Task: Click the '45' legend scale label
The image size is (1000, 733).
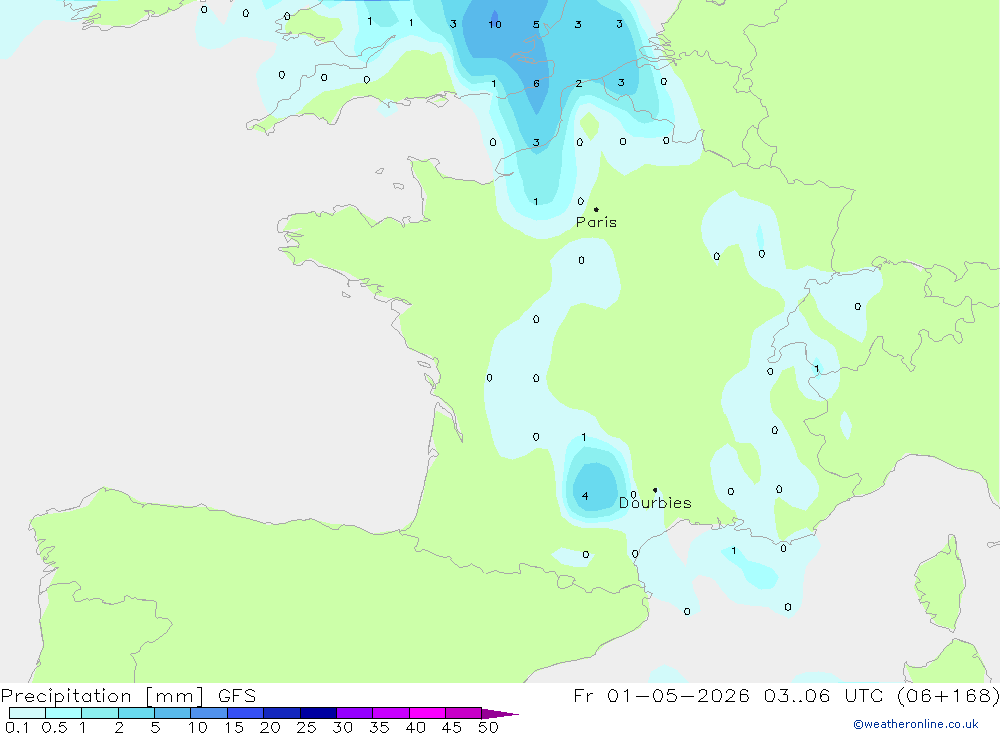Action: point(452,727)
